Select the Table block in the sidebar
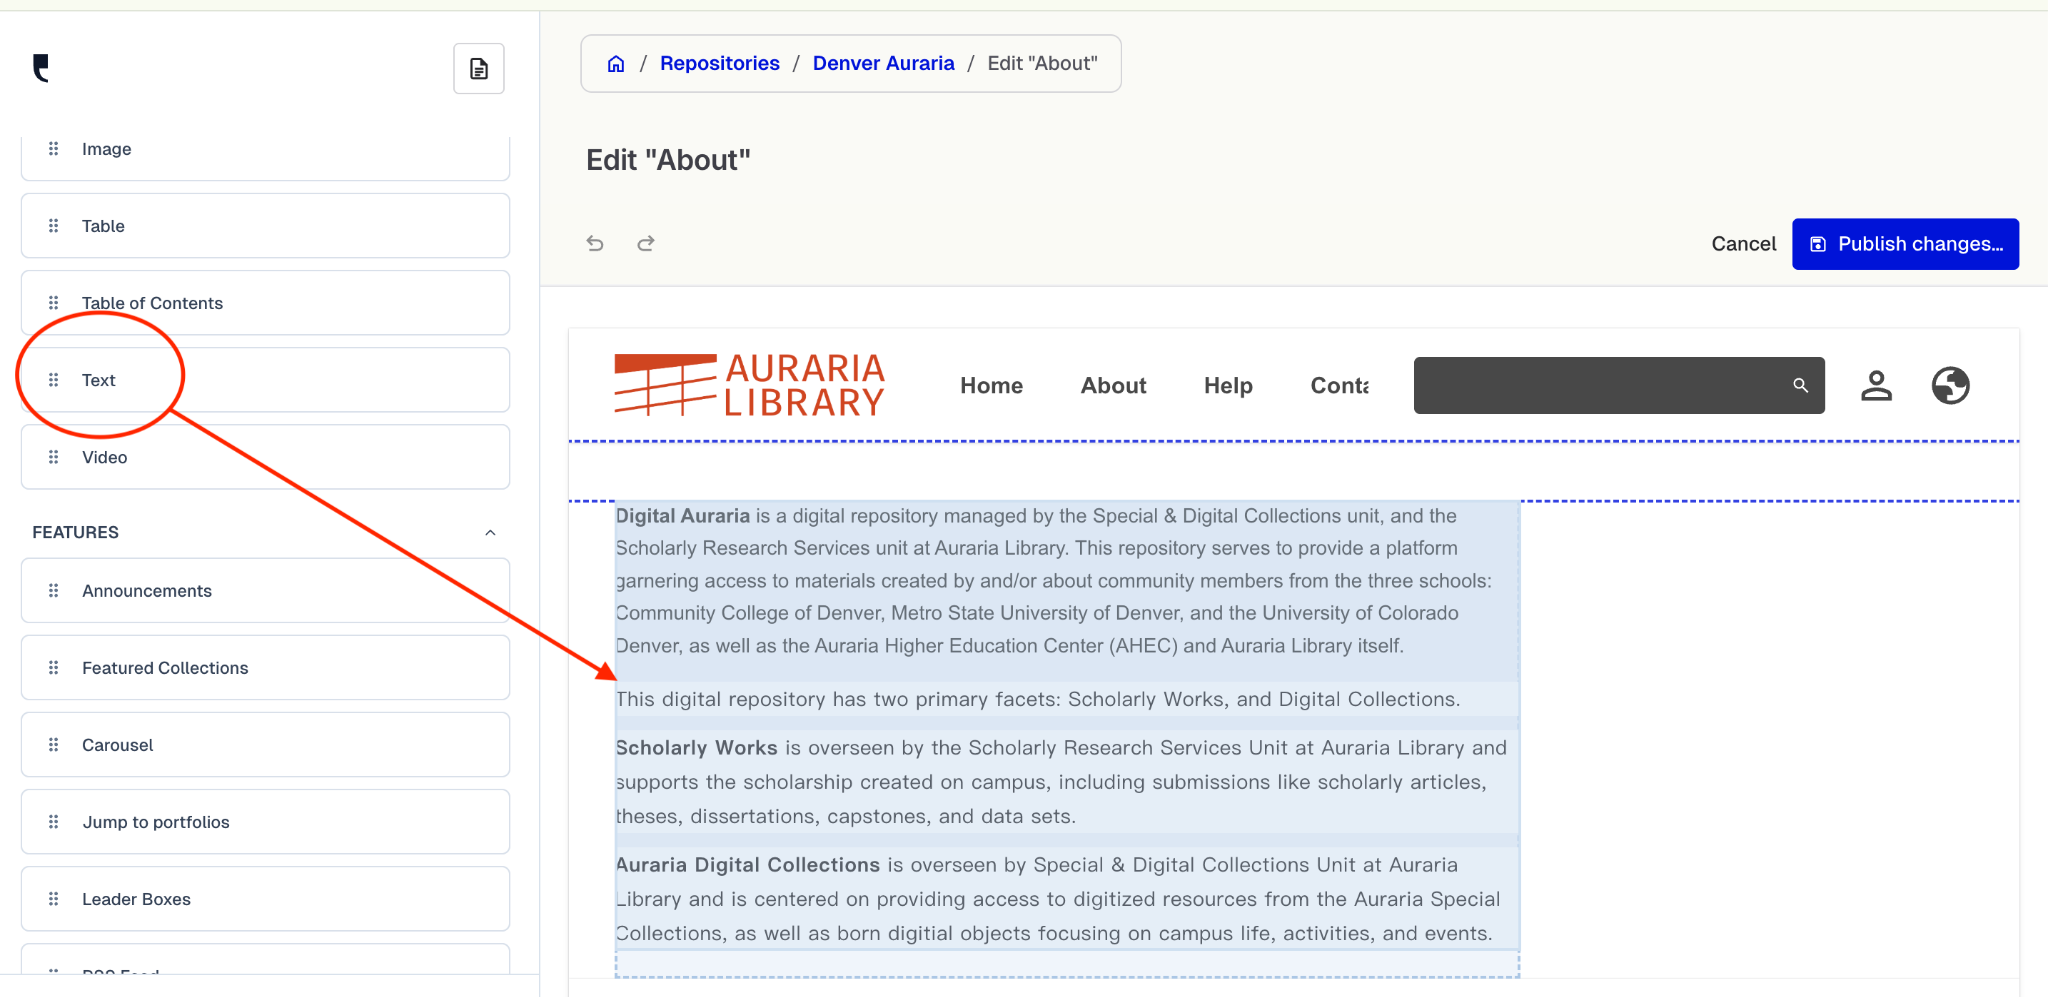The height and width of the screenshot is (997, 2048). coord(266,226)
